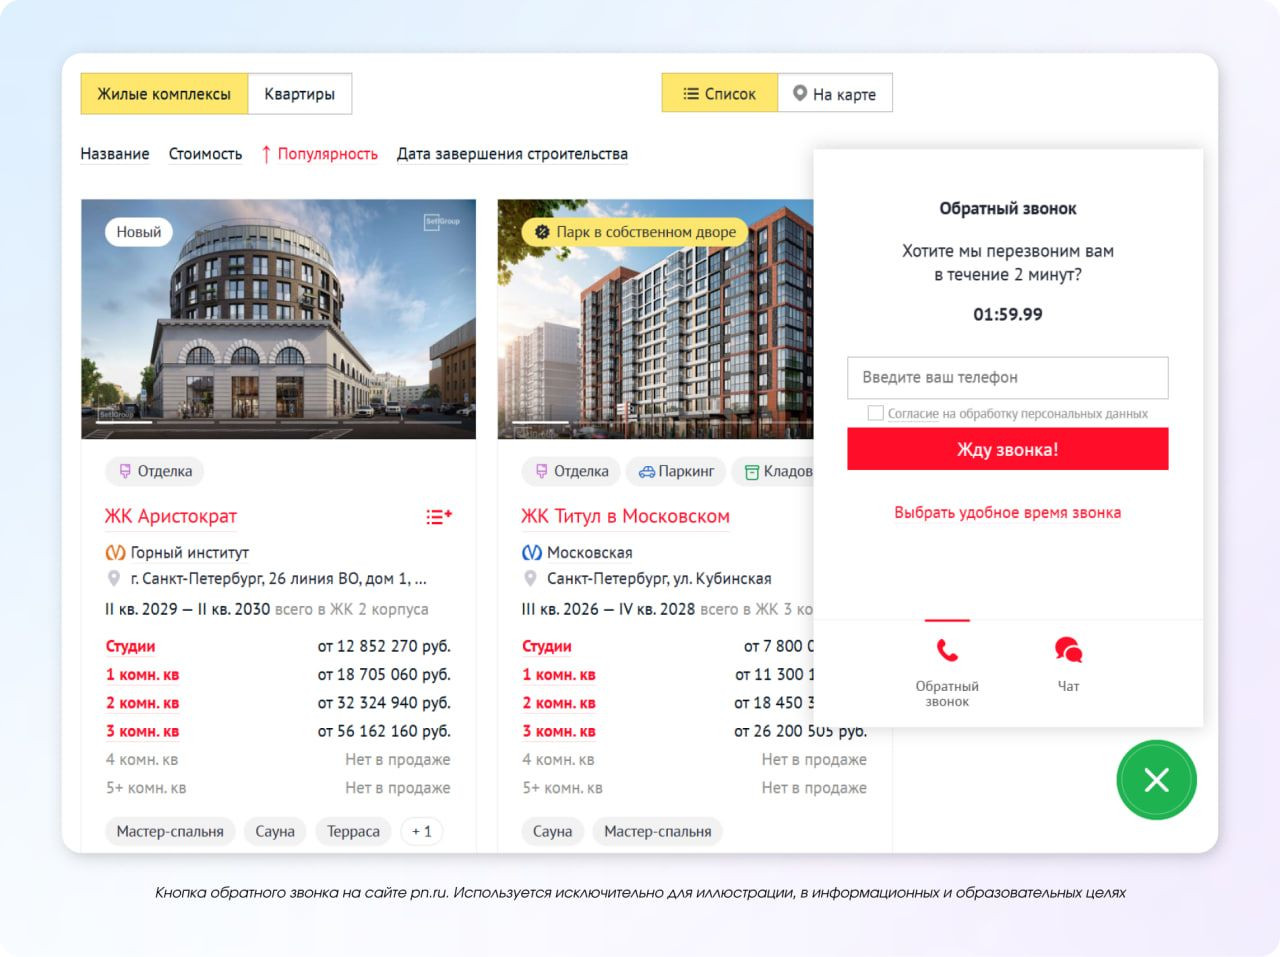Click the Парк в собственном дворе badge
This screenshot has width=1280, height=957.
[x=635, y=232]
